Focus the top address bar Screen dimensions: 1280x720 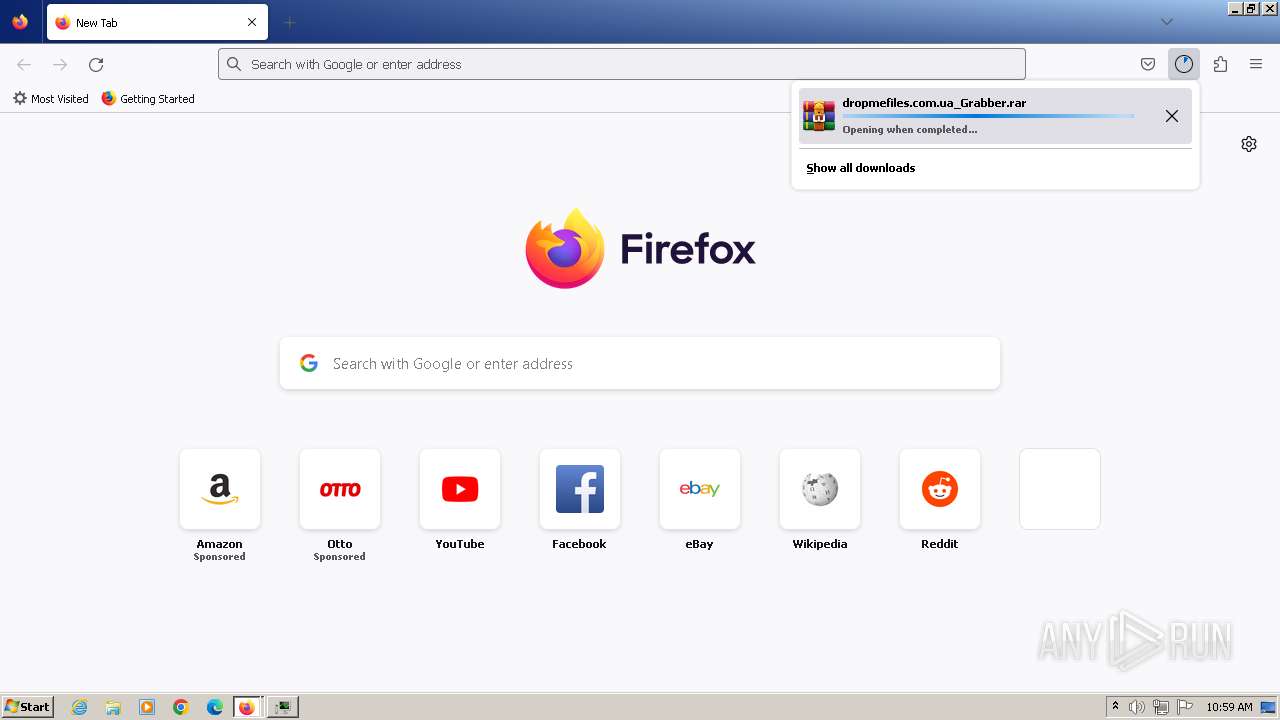622,64
